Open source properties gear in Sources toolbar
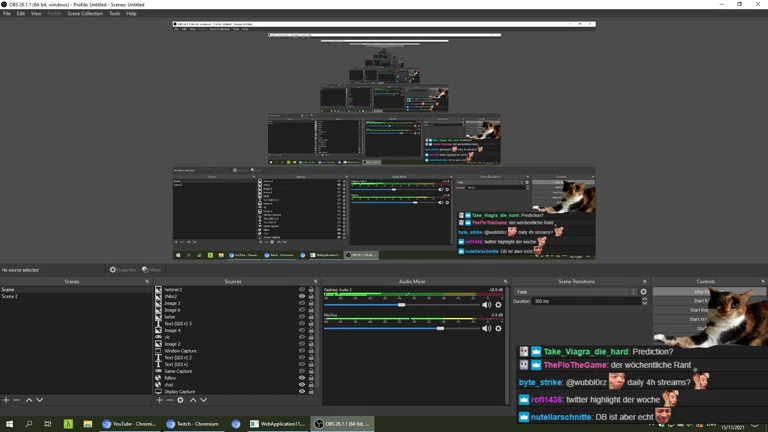The image size is (768, 432). point(181,400)
